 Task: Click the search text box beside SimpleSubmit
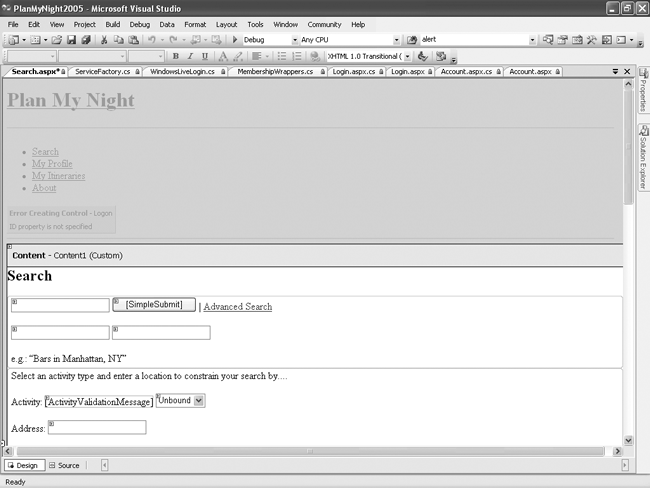point(61,305)
